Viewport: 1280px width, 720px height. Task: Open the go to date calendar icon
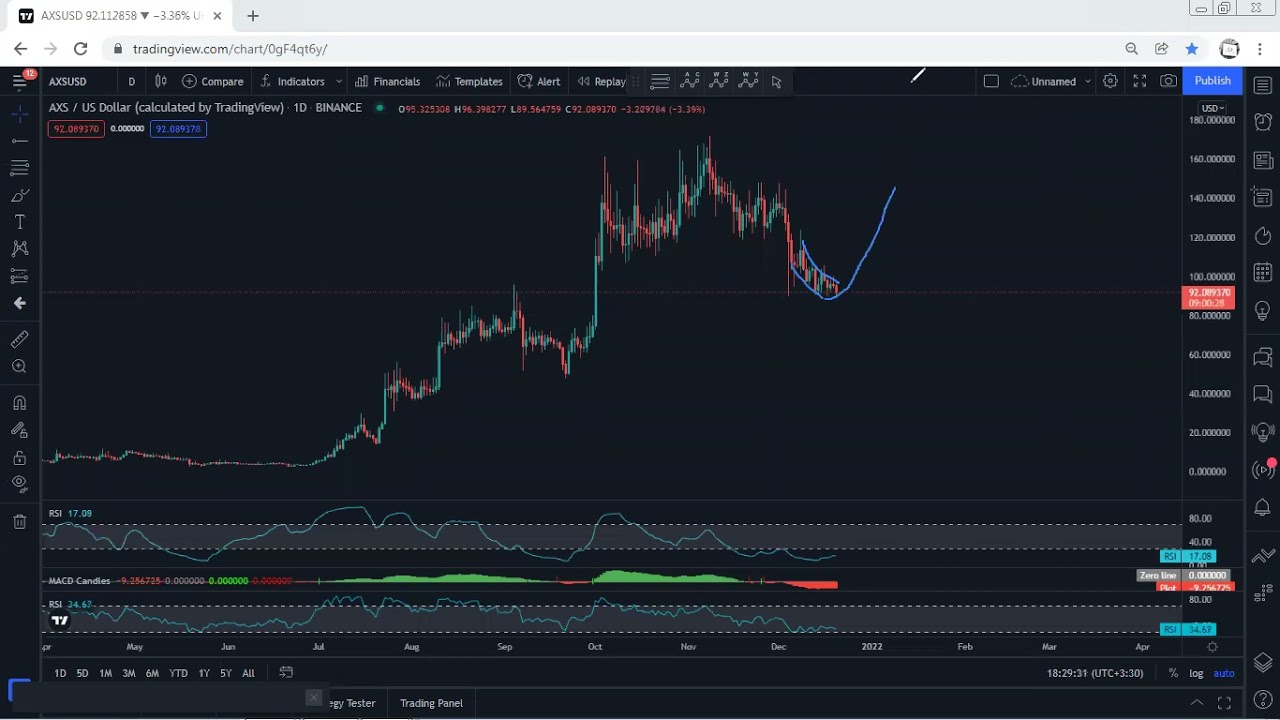pyautogui.click(x=286, y=672)
